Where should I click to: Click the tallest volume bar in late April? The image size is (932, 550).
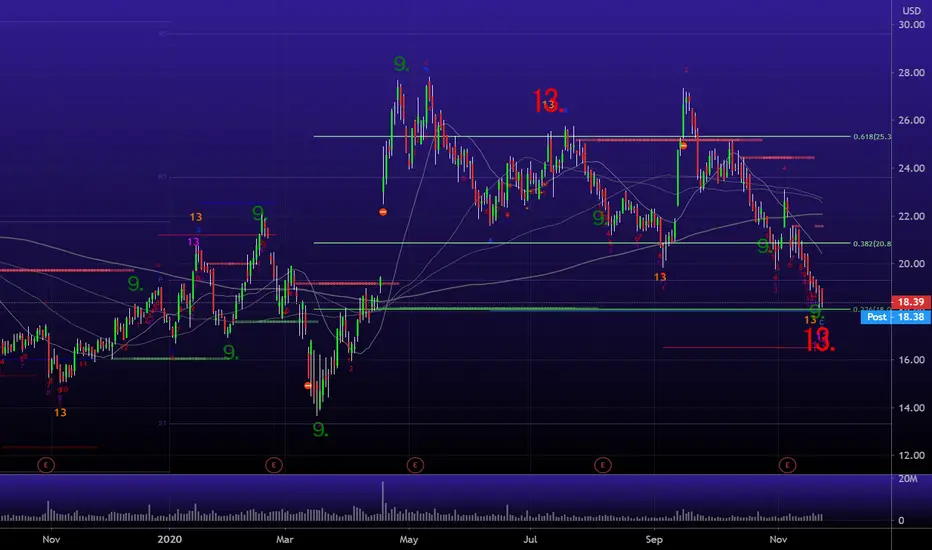pyautogui.click(x=383, y=501)
